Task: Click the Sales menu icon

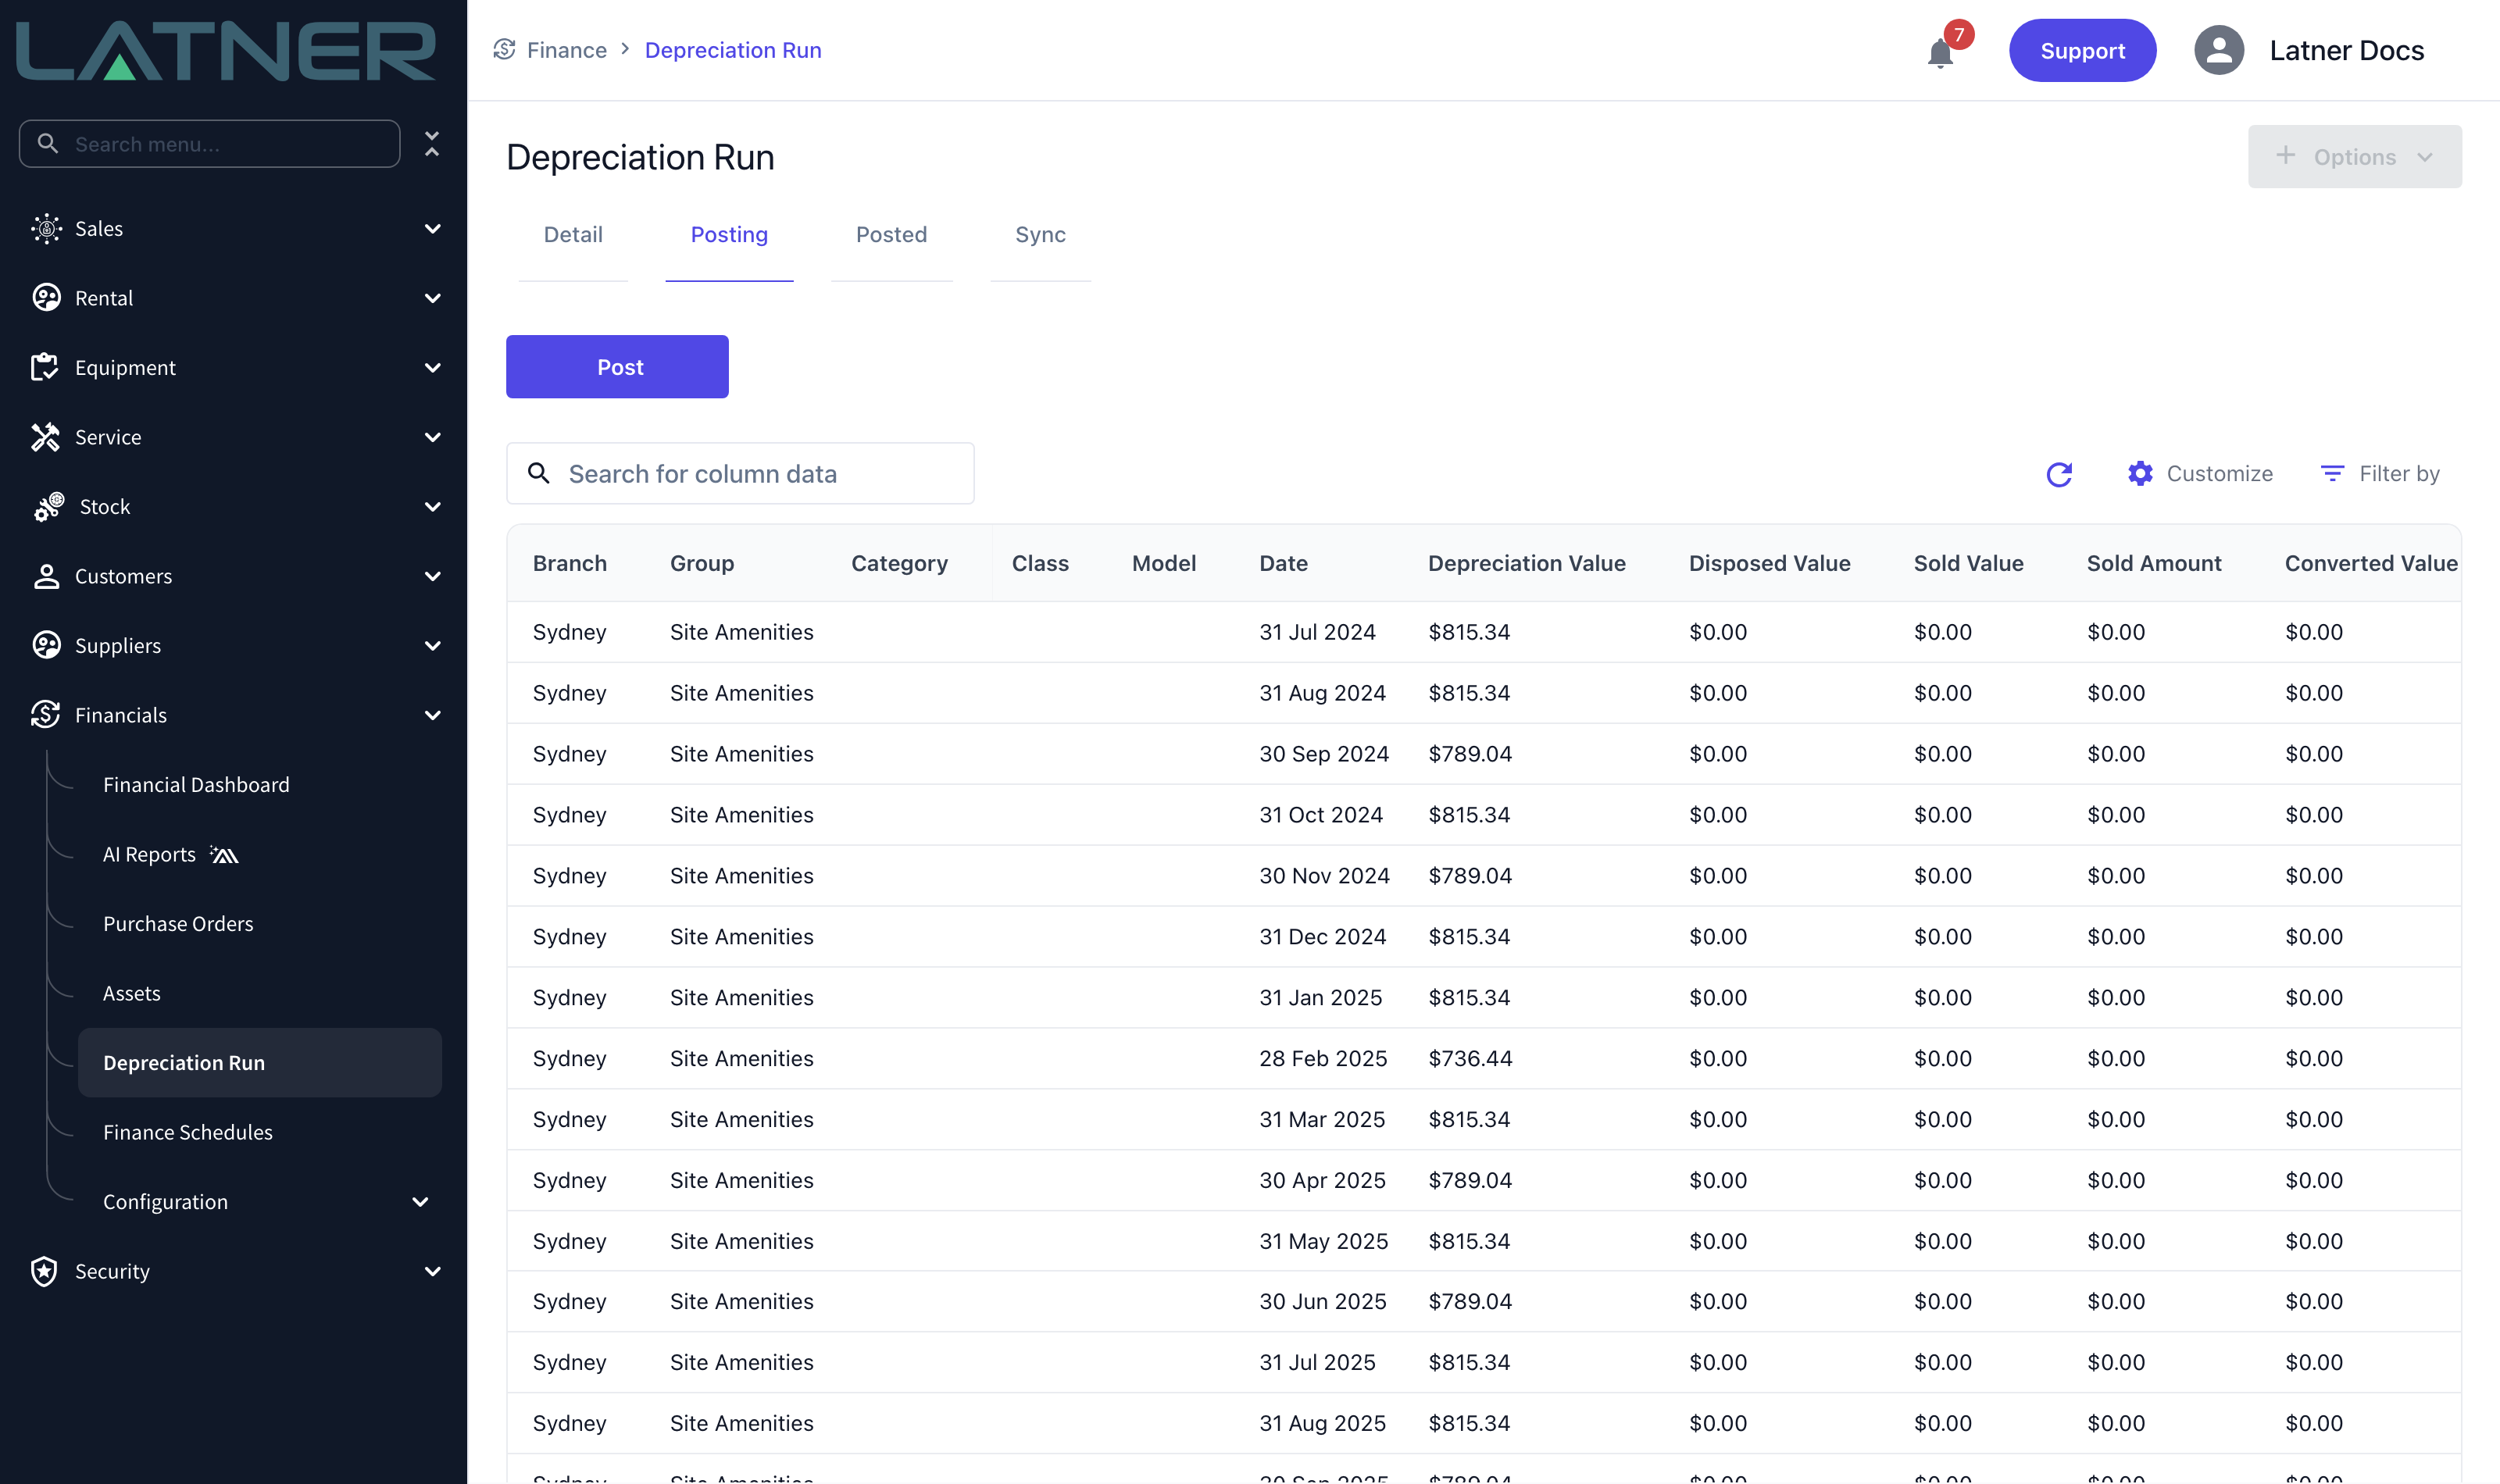Action: (46, 229)
